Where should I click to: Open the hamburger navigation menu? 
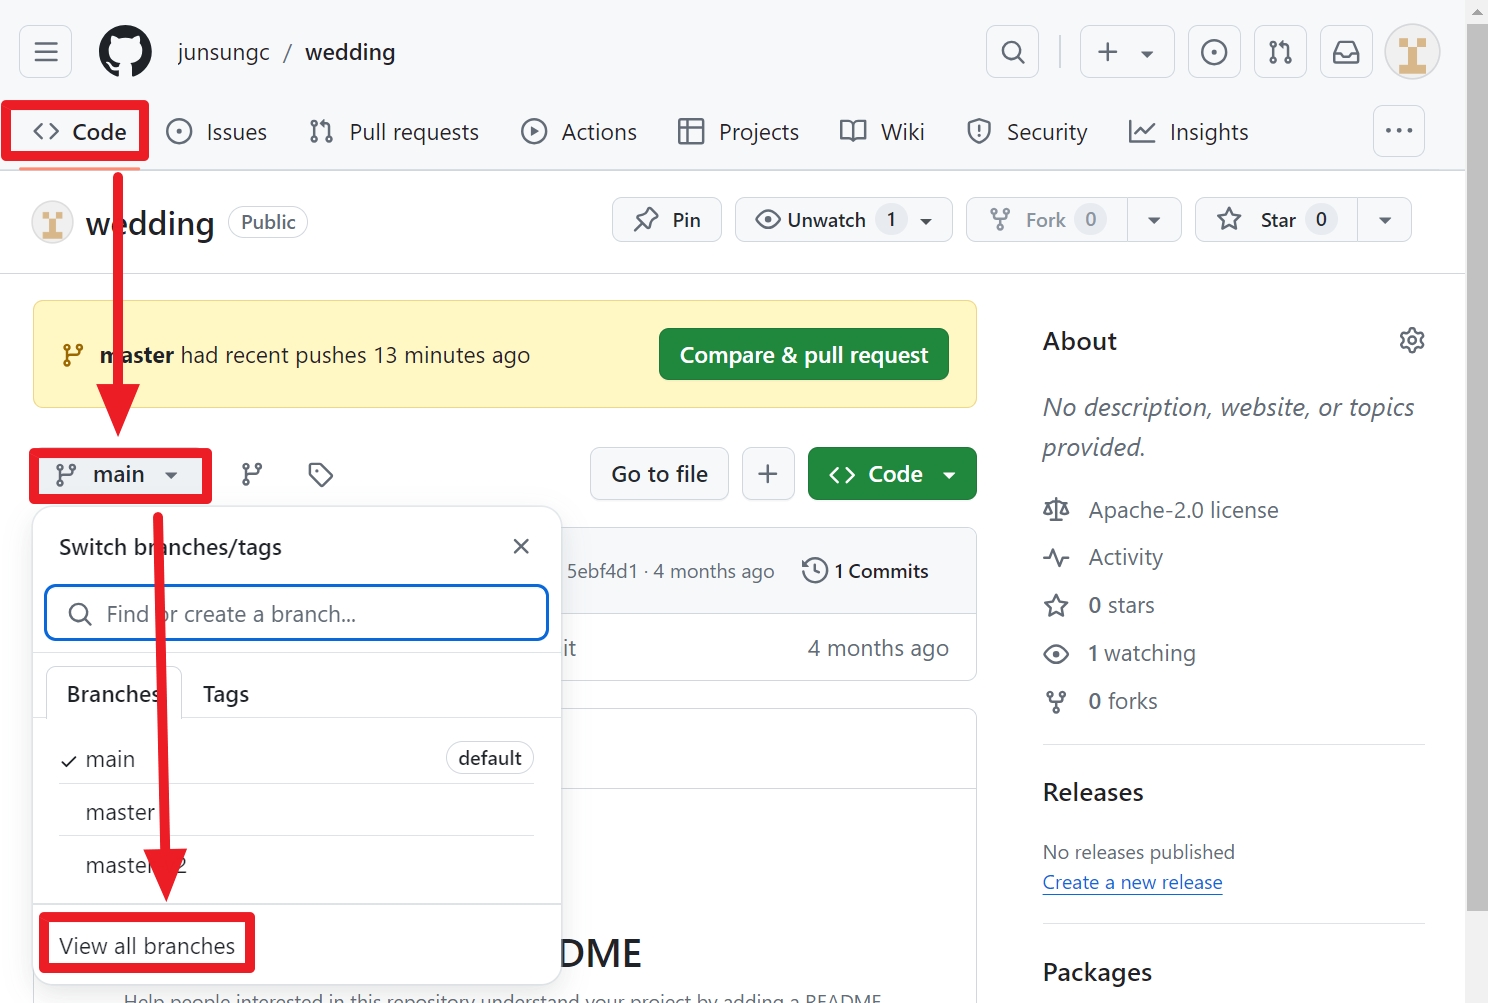click(x=46, y=52)
